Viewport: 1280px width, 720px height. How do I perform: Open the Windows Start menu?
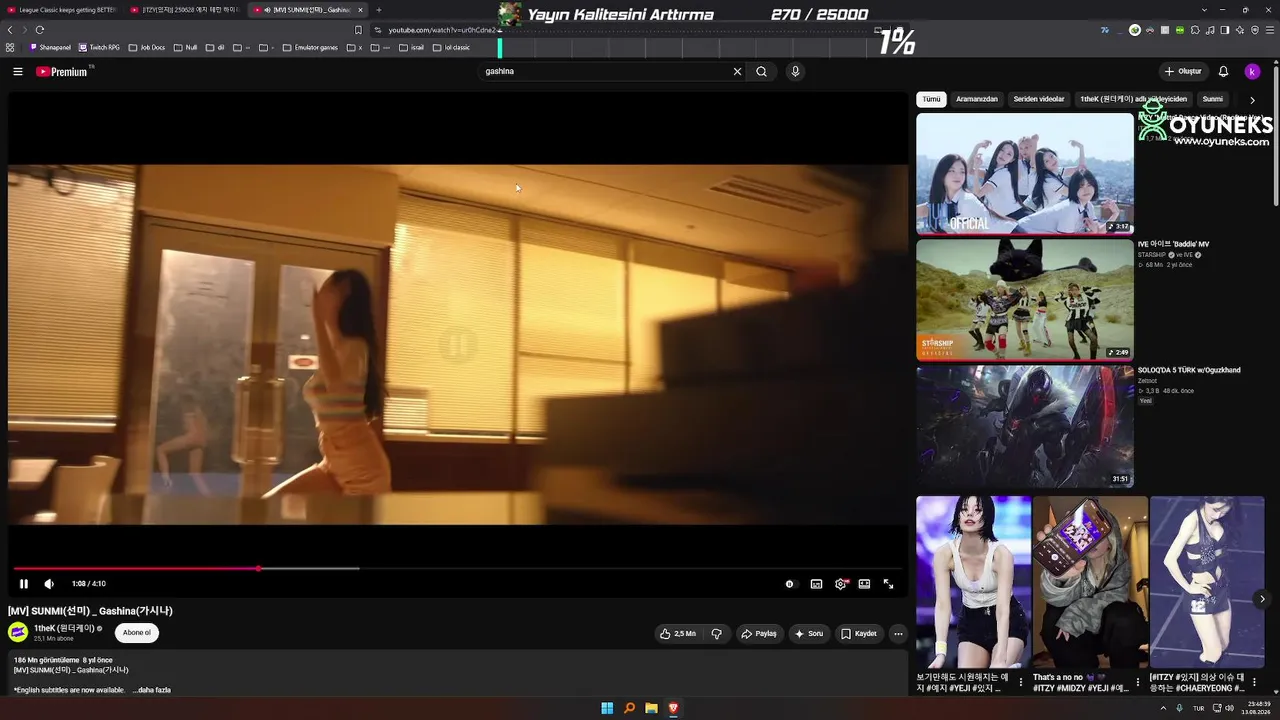pyautogui.click(x=607, y=708)
